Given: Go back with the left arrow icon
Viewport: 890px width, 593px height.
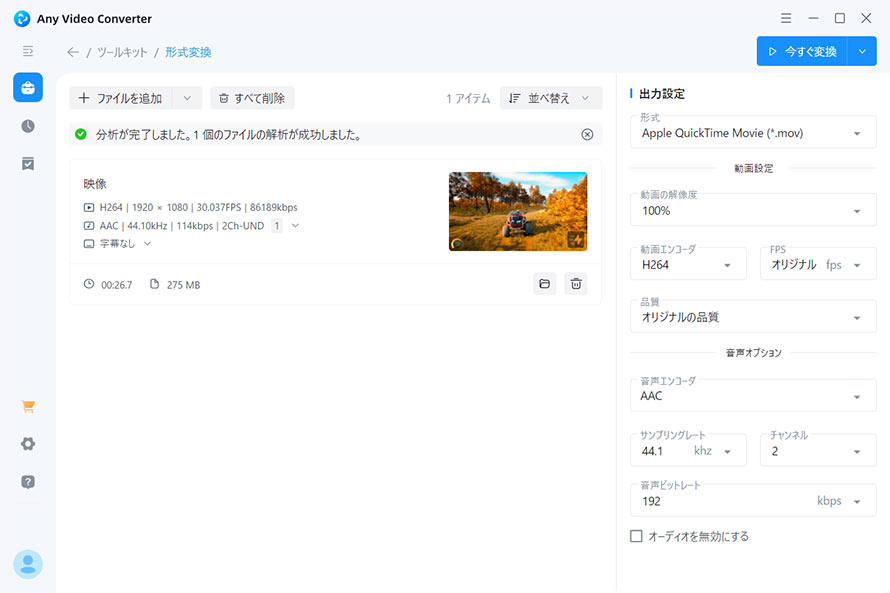Looking at the screenshot, I should click(x=73, y=52).
